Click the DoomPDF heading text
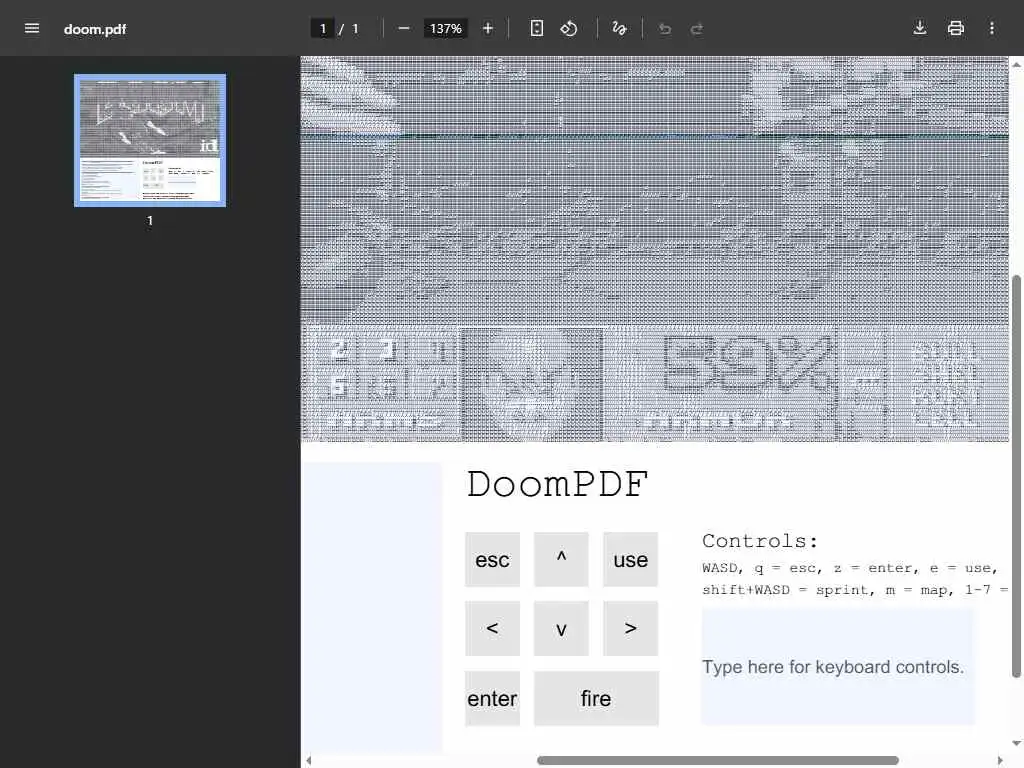This screenshot has width=1024, height=768. click(557, 485)
